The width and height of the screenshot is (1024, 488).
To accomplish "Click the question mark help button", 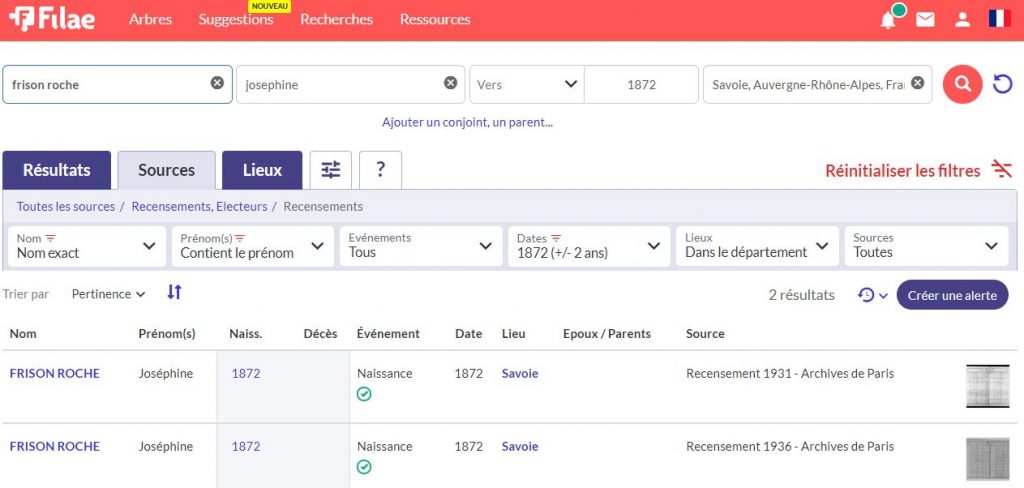I will [x=380, y=170].
